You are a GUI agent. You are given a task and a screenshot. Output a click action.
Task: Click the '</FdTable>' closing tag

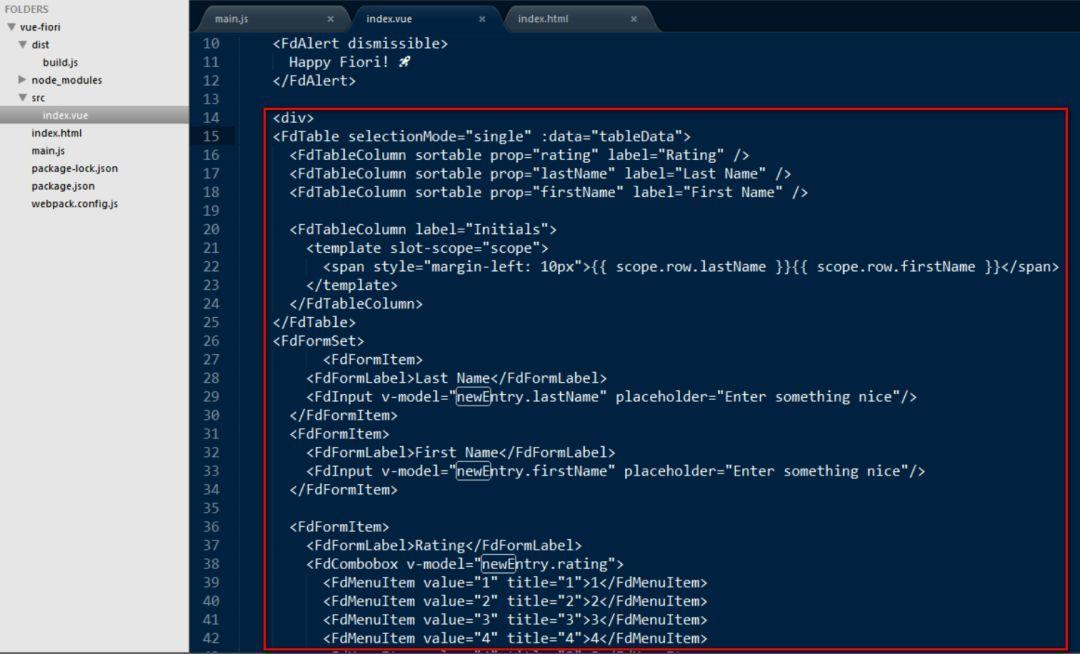(314, 322)
